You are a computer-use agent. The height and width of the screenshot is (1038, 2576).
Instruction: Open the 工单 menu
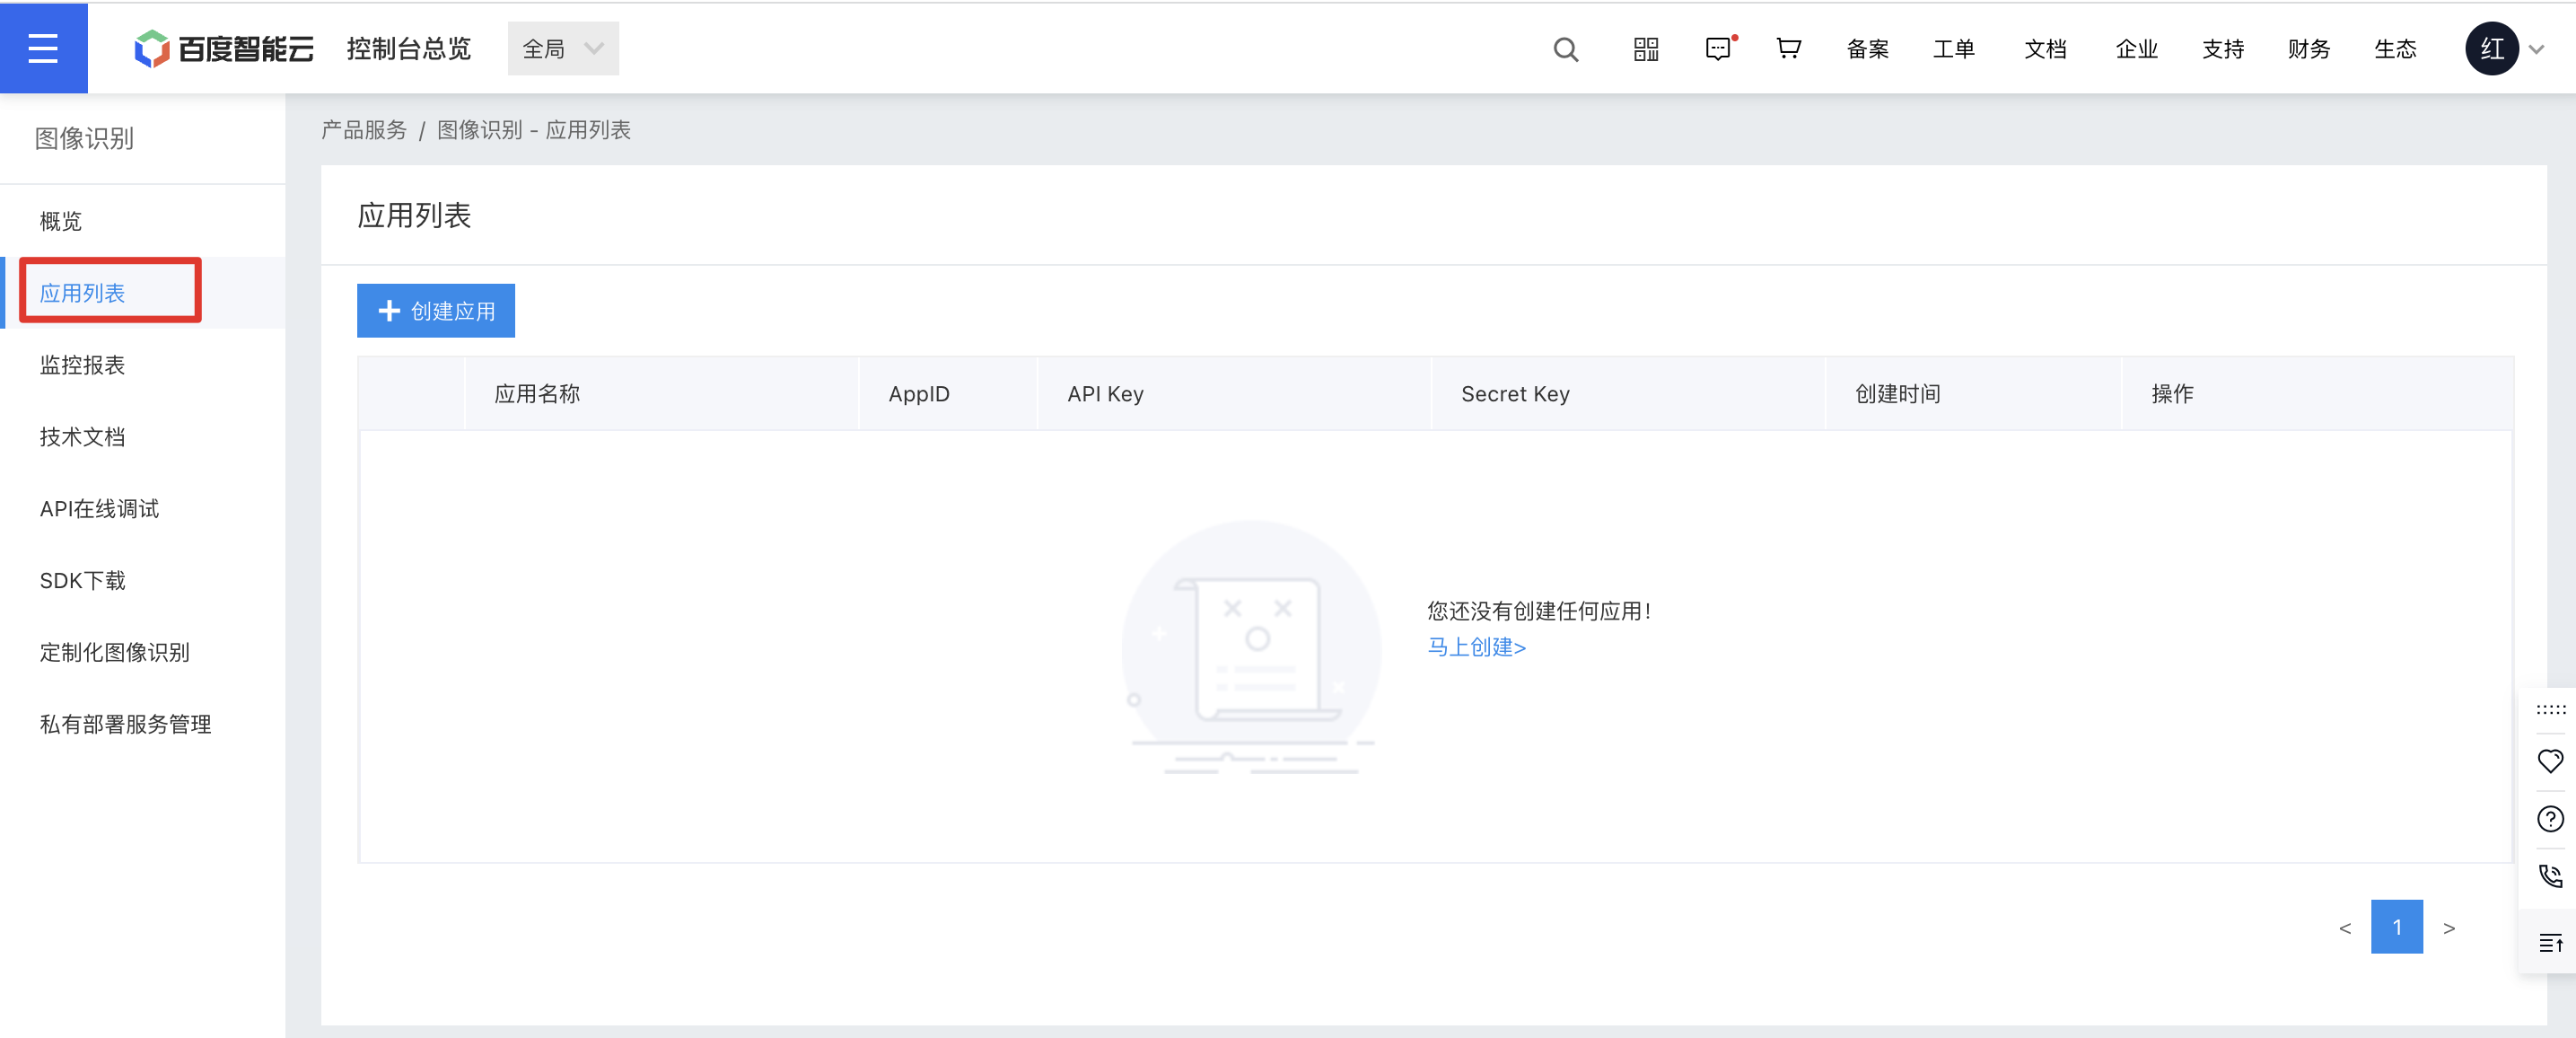point(1954,49)
